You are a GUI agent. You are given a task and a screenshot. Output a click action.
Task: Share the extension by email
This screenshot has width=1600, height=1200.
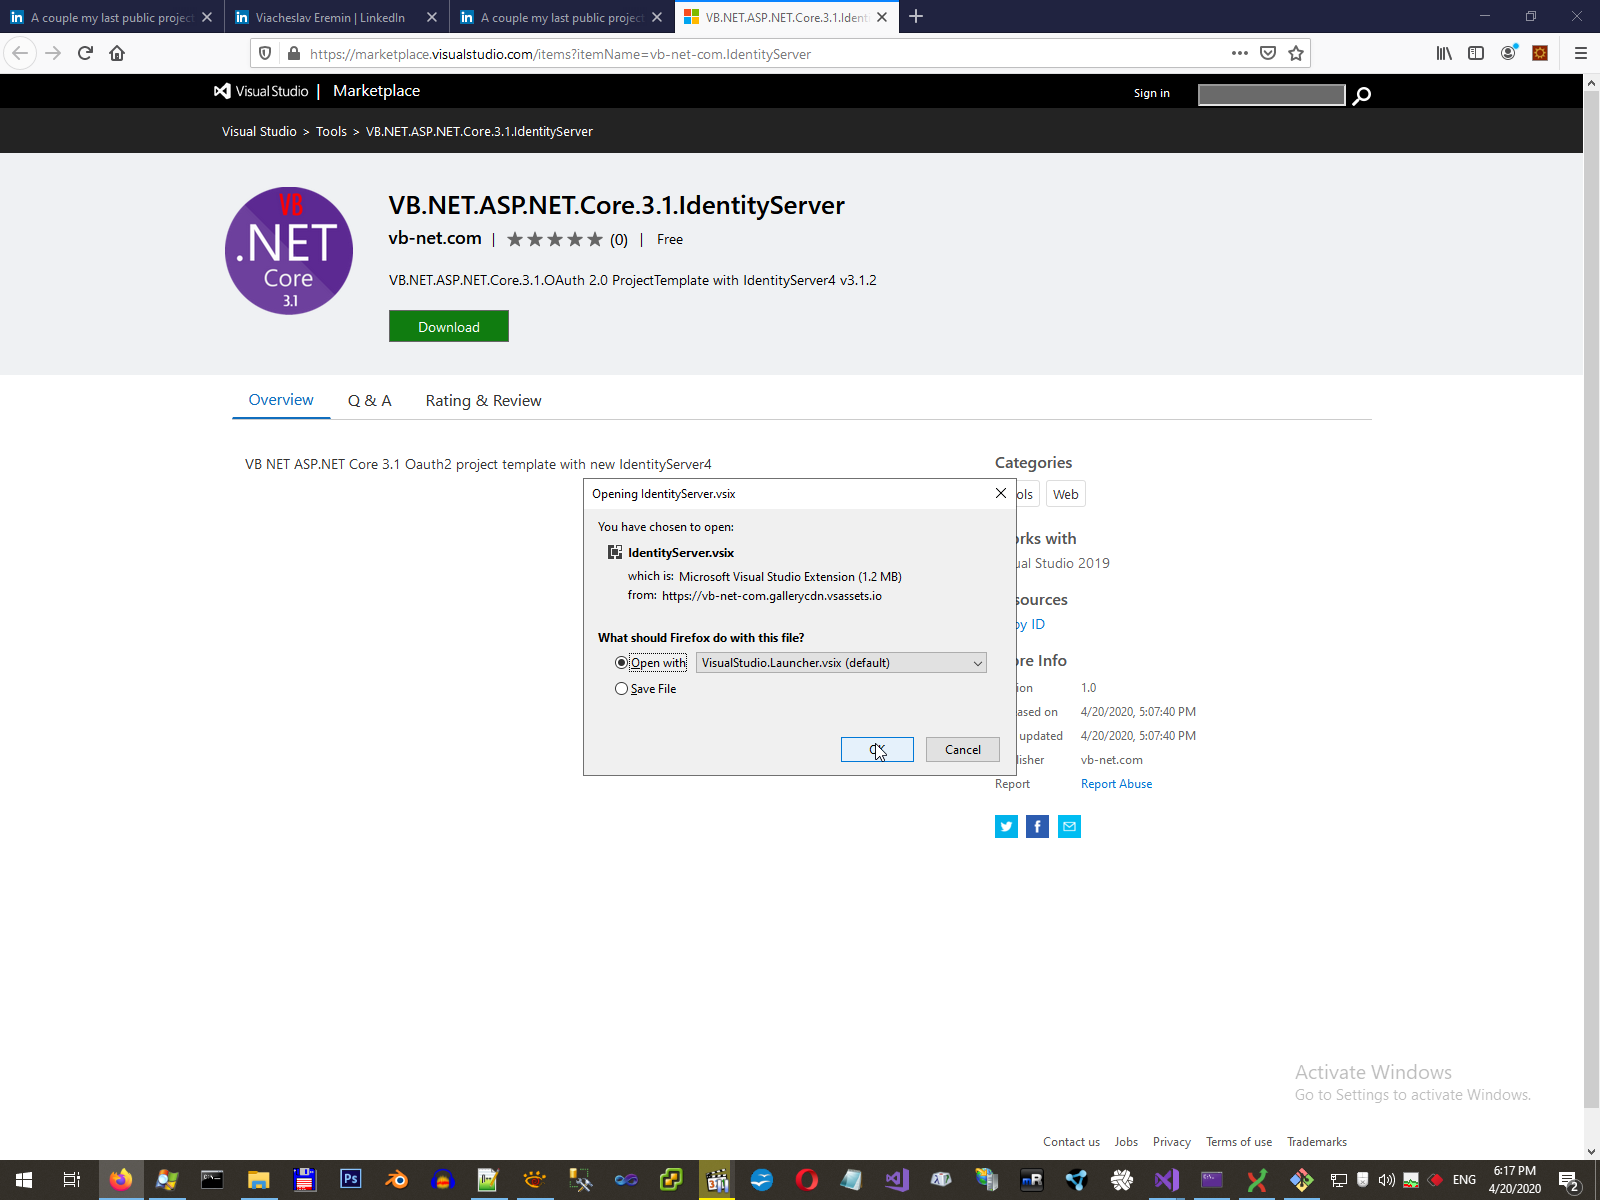pos(1069,826)
